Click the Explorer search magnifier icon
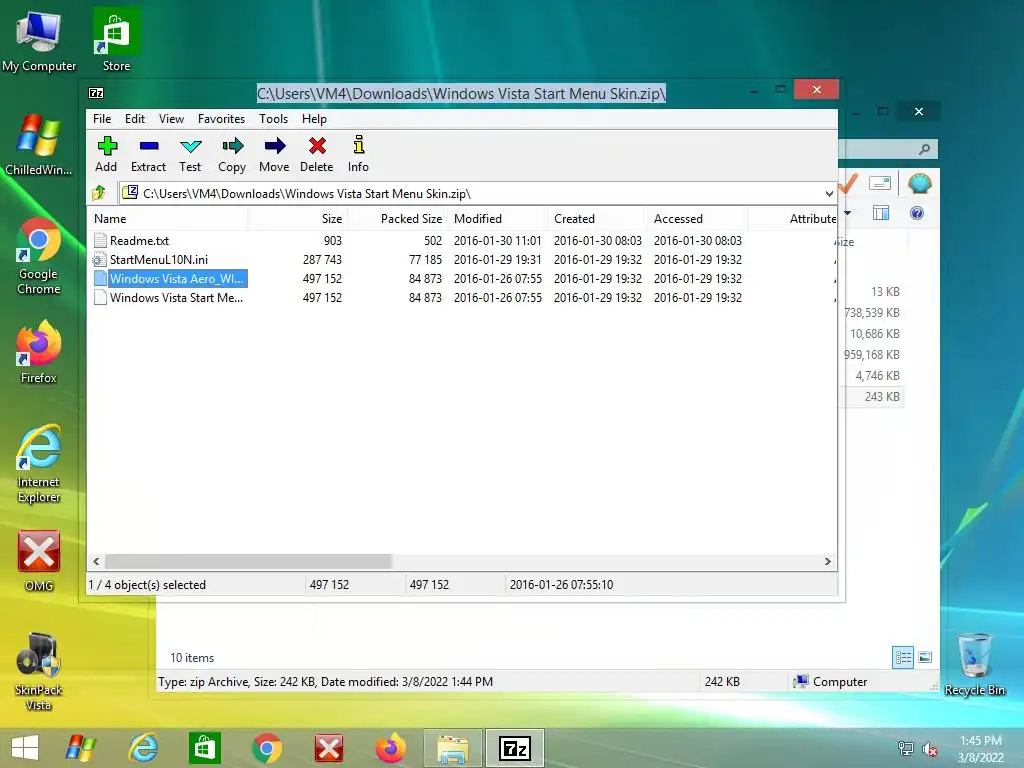 (924, 150)
